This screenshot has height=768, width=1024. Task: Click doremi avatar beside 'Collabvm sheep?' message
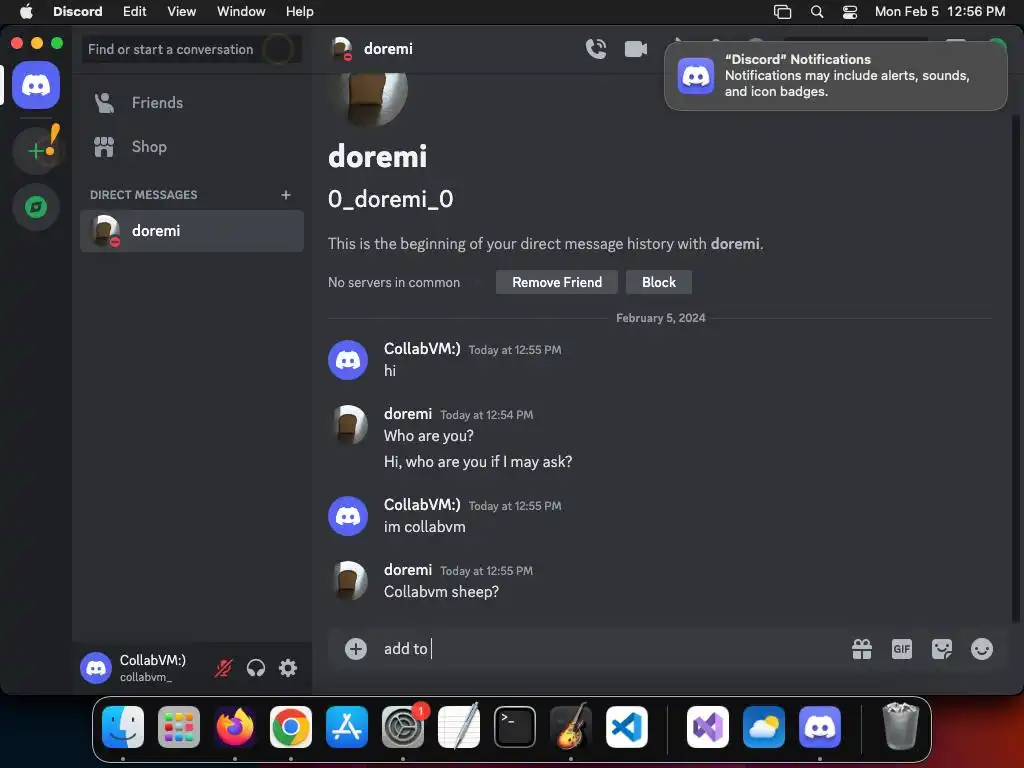point(348,581)
